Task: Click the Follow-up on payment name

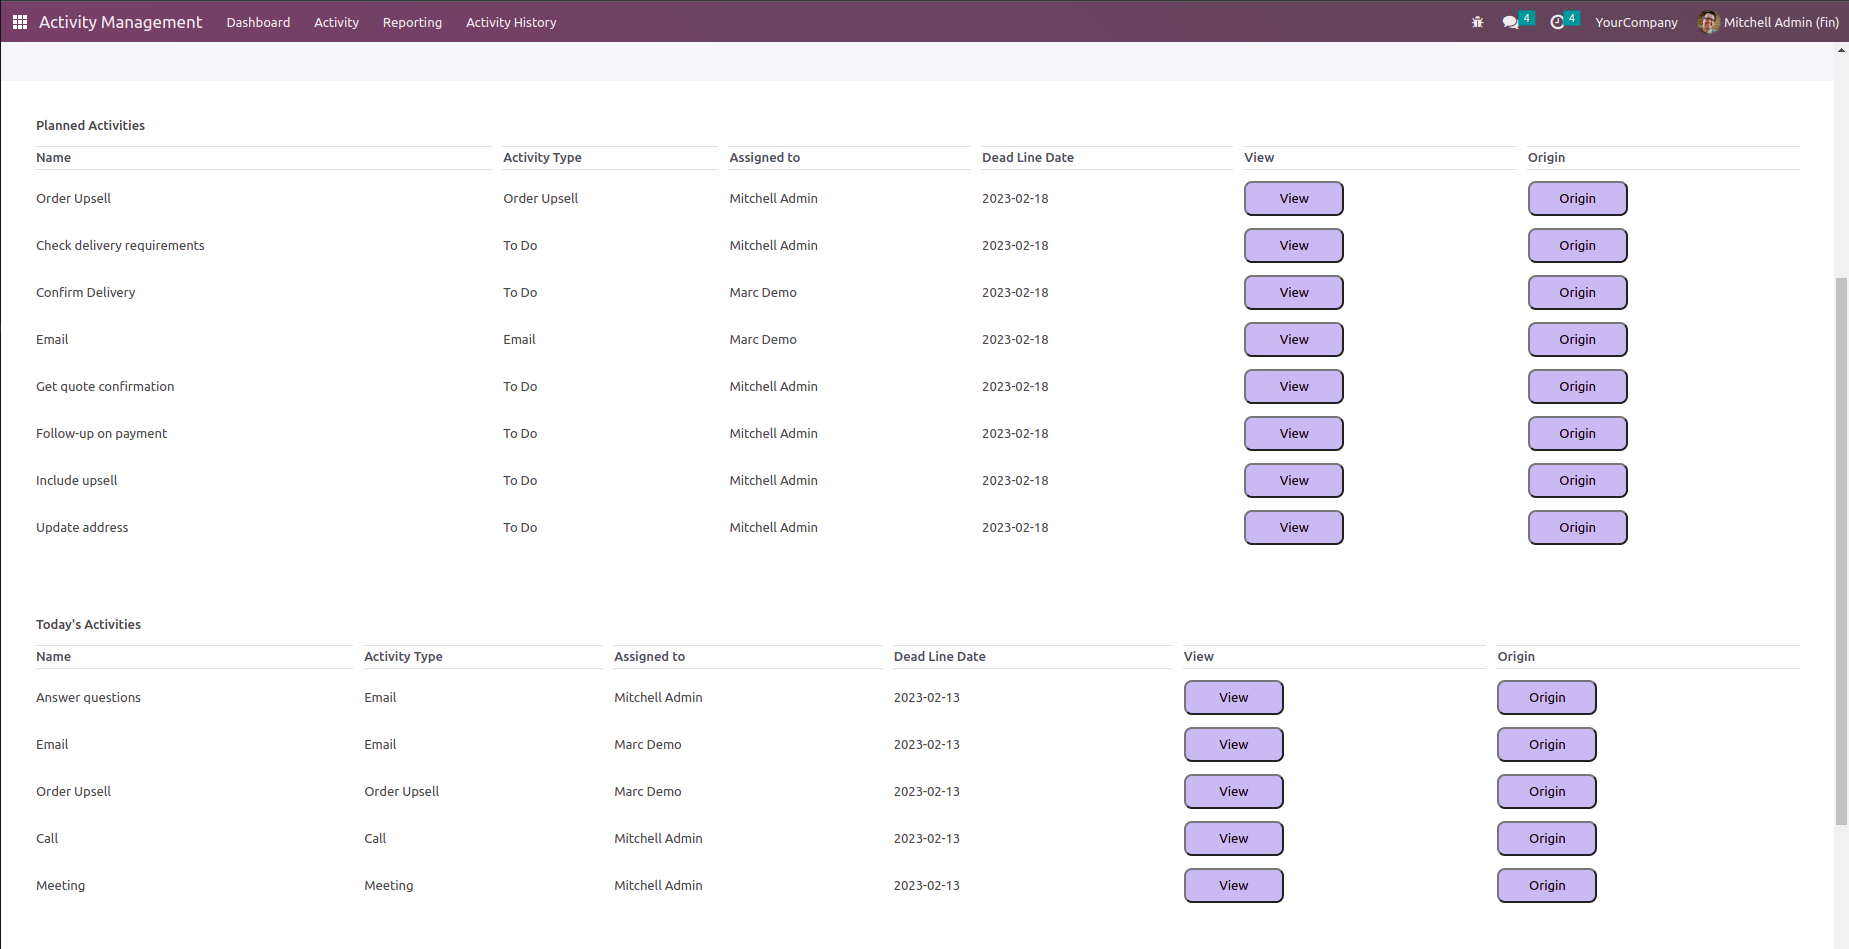Action: pos(101,433)
